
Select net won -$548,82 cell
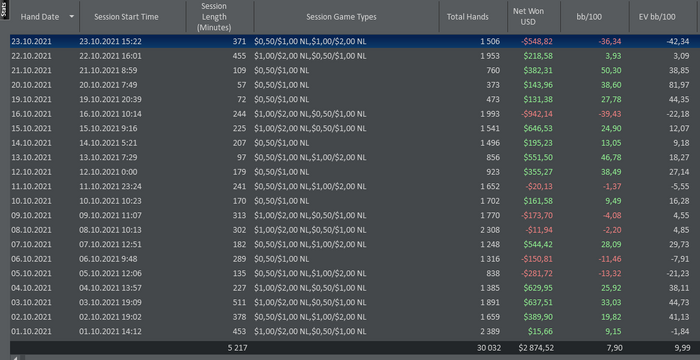537,42
